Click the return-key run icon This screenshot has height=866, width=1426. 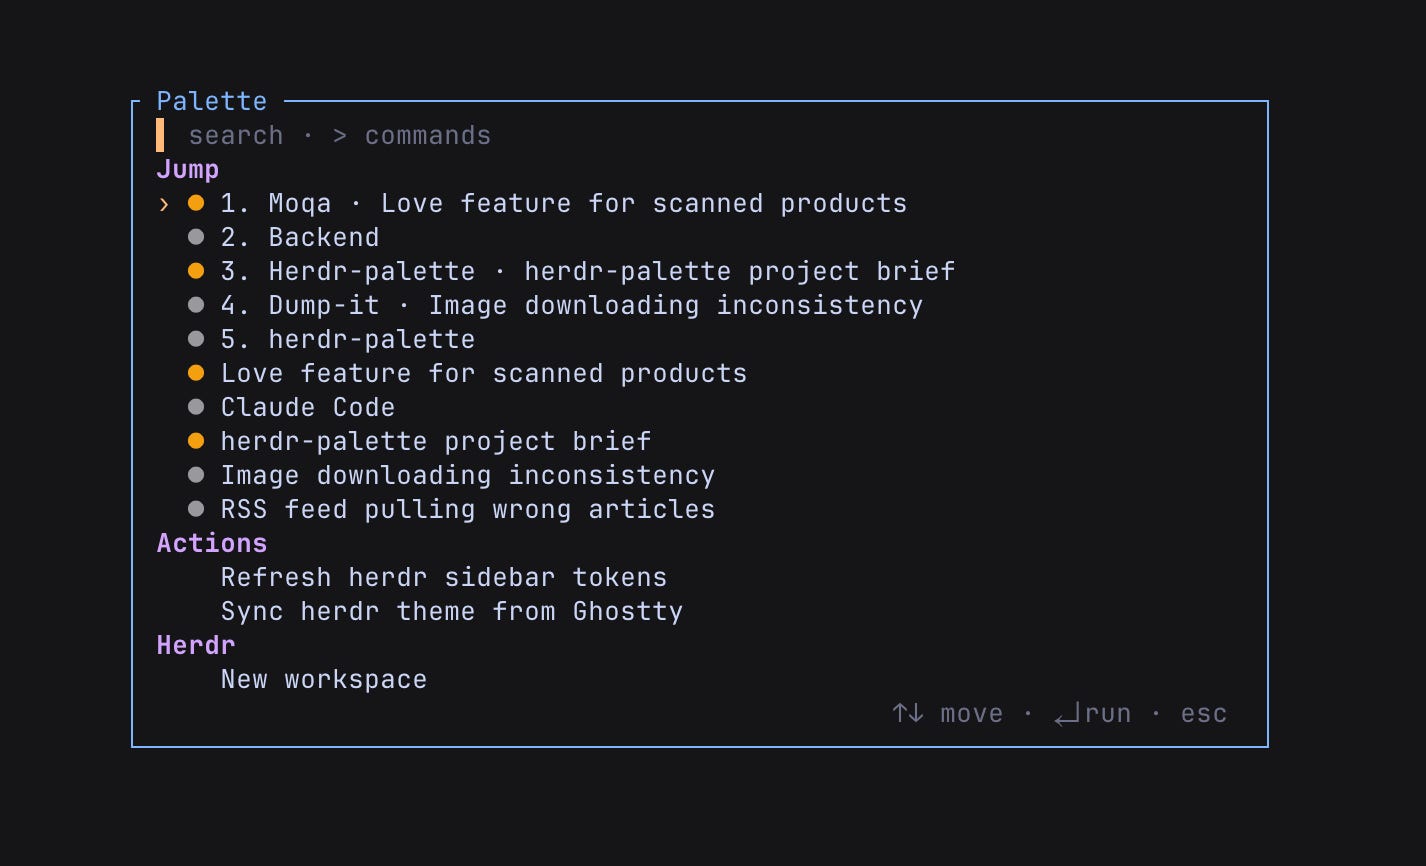(x=1068, y=714)
